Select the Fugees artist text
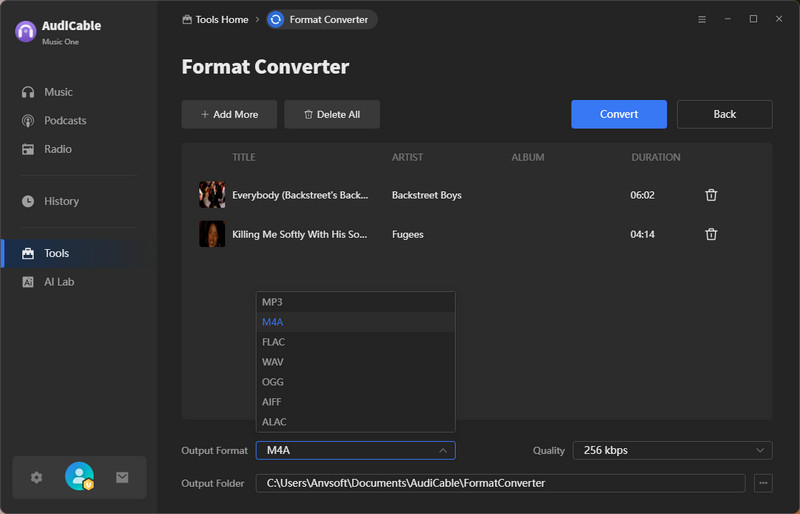Image resolution: width=800 pixels, height=514 pixels. pos(408,234)
